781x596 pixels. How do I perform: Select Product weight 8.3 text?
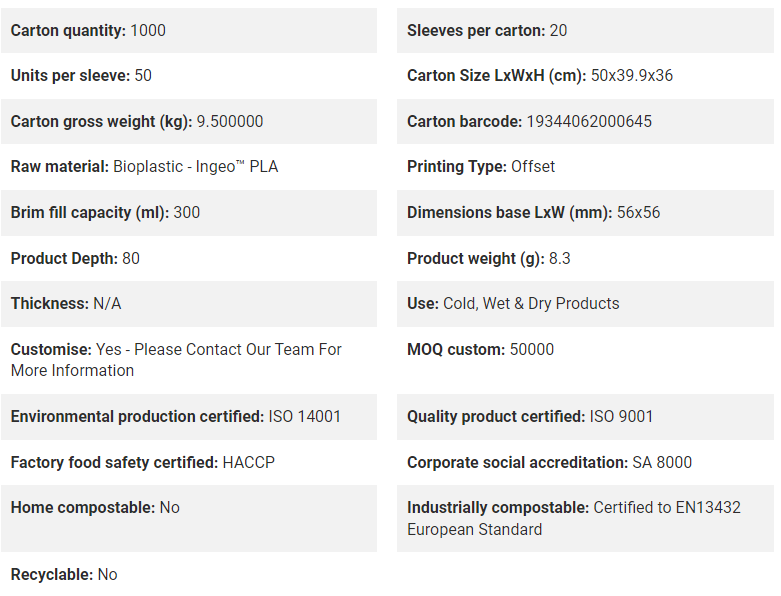pyautogui.click(x=489, y=258)
